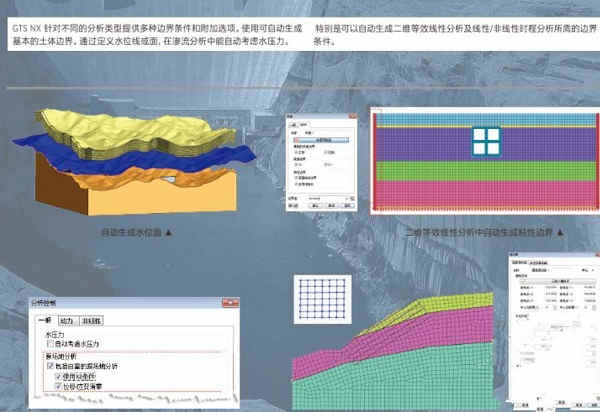Enable the 自动考虑水压力 checkbox
Viewport: 600px width, 412px height.
point(50,344)
